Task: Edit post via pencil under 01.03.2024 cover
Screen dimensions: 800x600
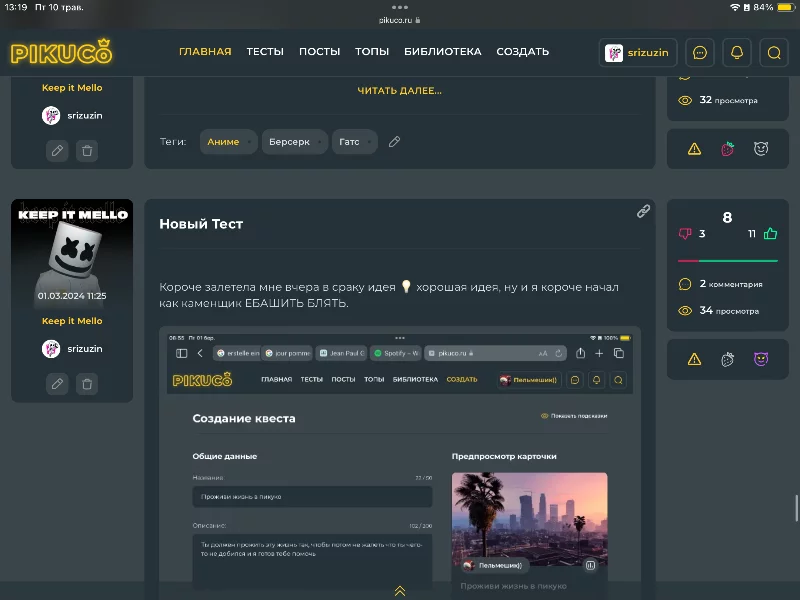Action: click(x=57, y=384)
